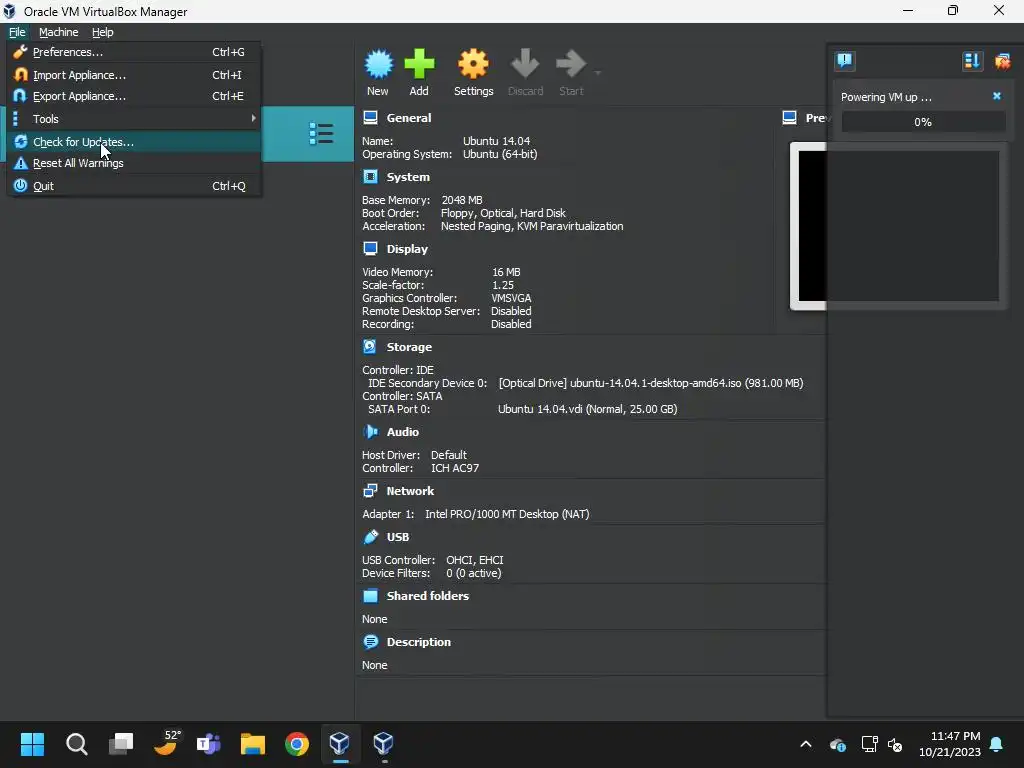The height and width of the screenshot is (768, 1024).
Task: Open the Start button dropdown arrow
Action: point(597,72)
